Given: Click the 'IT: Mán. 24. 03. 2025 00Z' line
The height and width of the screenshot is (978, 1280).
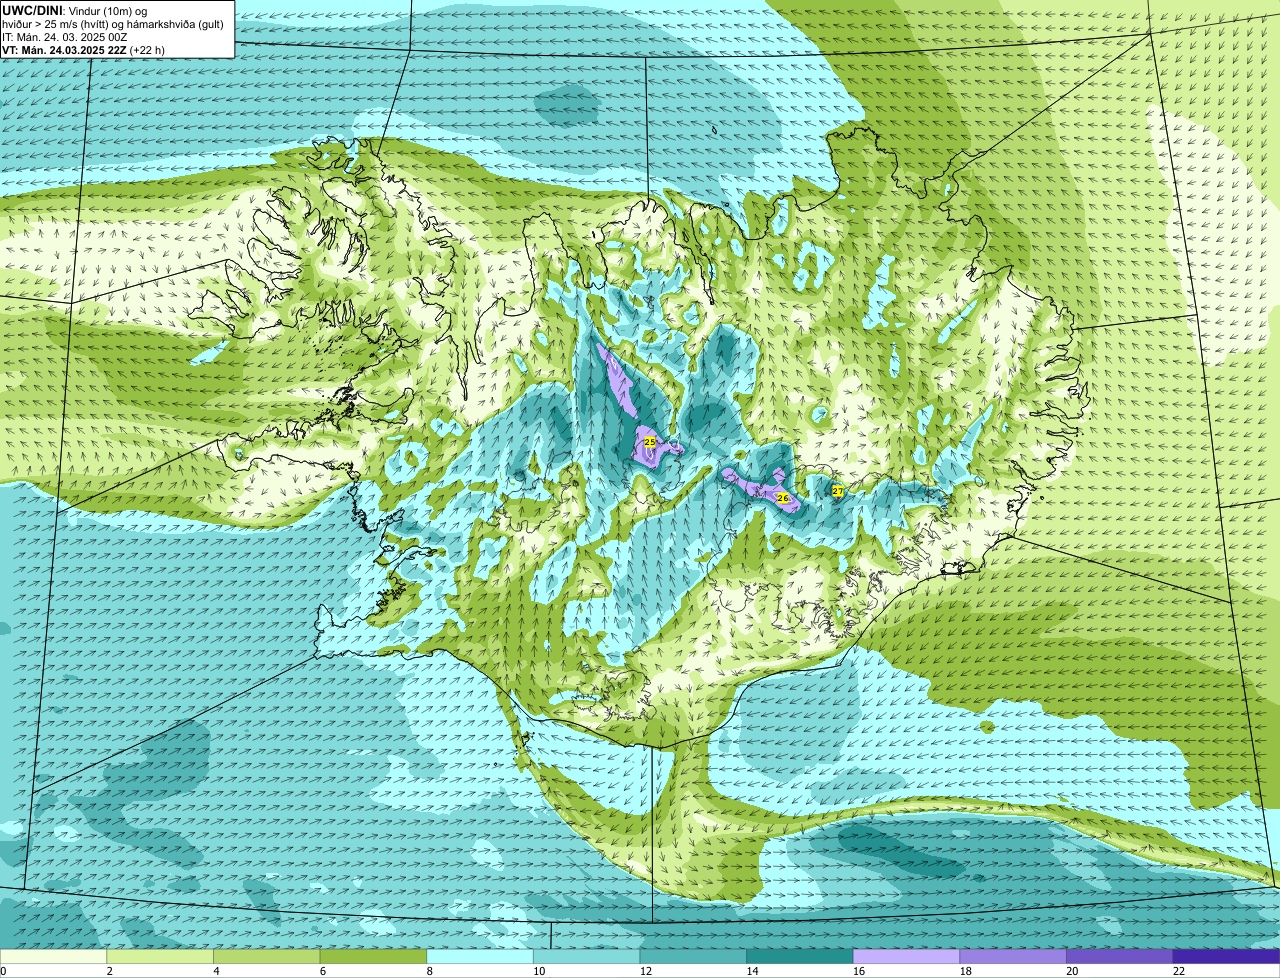Looking at the screenshot, I should click(x=65, y=36).
